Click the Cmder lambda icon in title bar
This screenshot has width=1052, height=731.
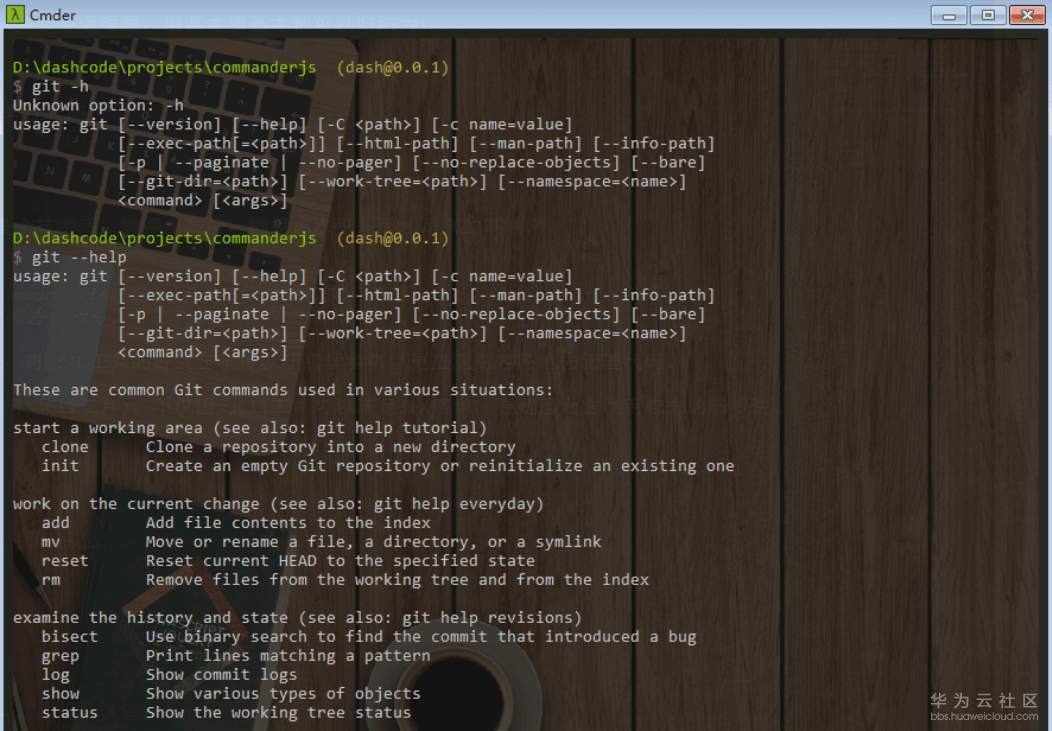(15, 14)
